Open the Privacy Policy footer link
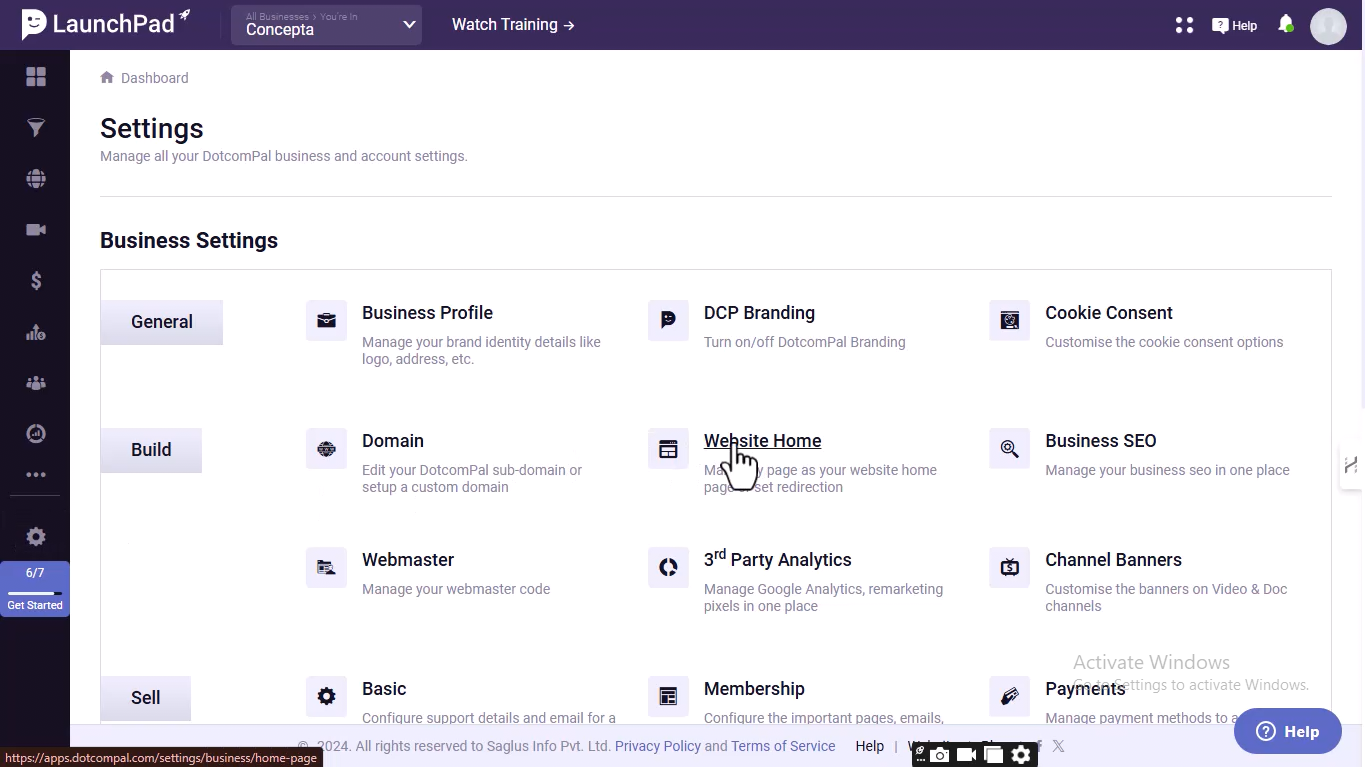The width and height of the screenshot is (1365, 767). pyautogui.click(x=658, y=746)
